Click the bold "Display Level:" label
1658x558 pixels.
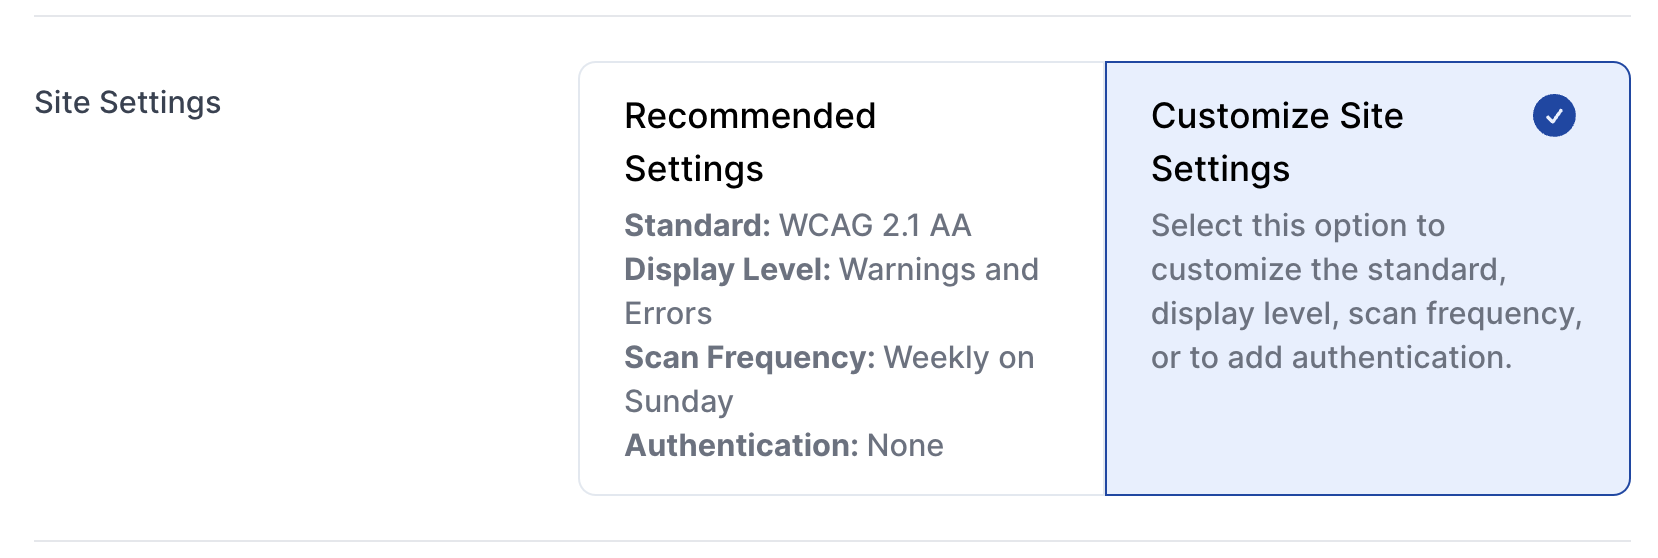coord(727,269)
